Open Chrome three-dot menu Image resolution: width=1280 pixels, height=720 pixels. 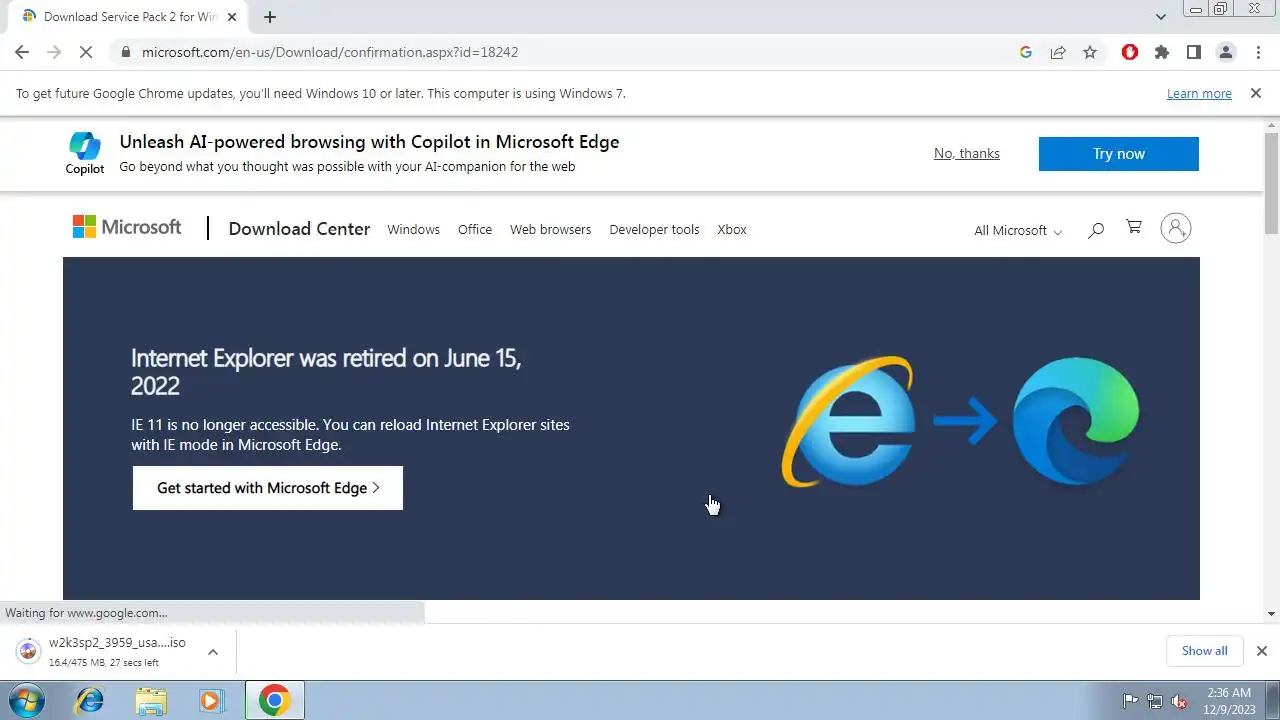tap(1257, 52)
